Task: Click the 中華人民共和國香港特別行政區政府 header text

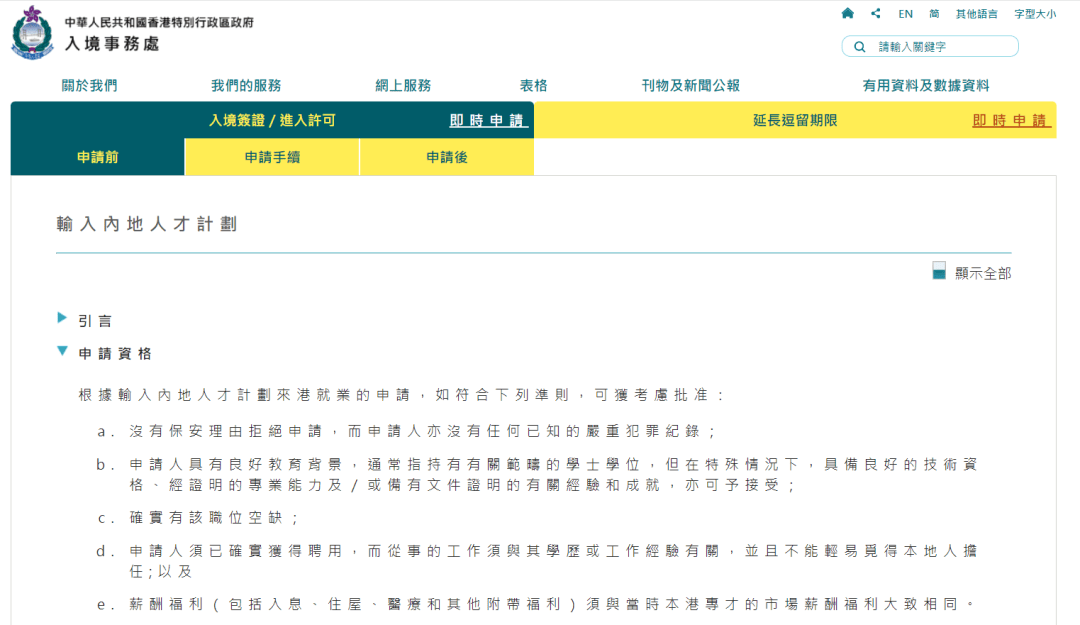Action: pyautogui.click(x=159, y=22)
